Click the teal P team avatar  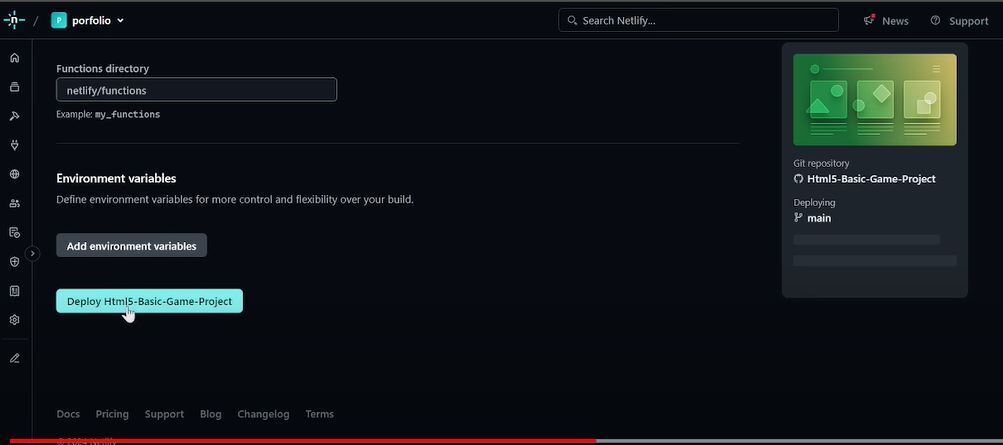(x=59, y=20)
